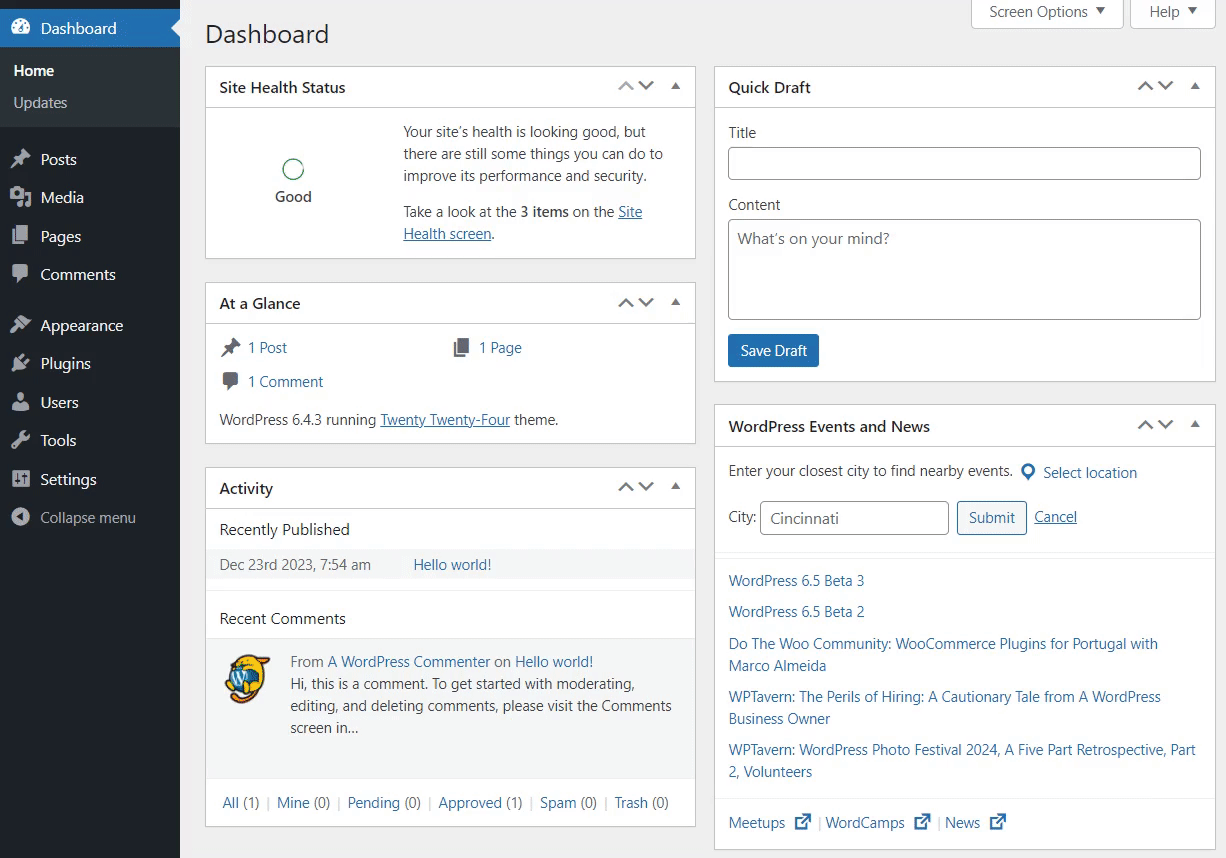Collapse the Site Health Status panel
1226x858 pixels.
675,87
